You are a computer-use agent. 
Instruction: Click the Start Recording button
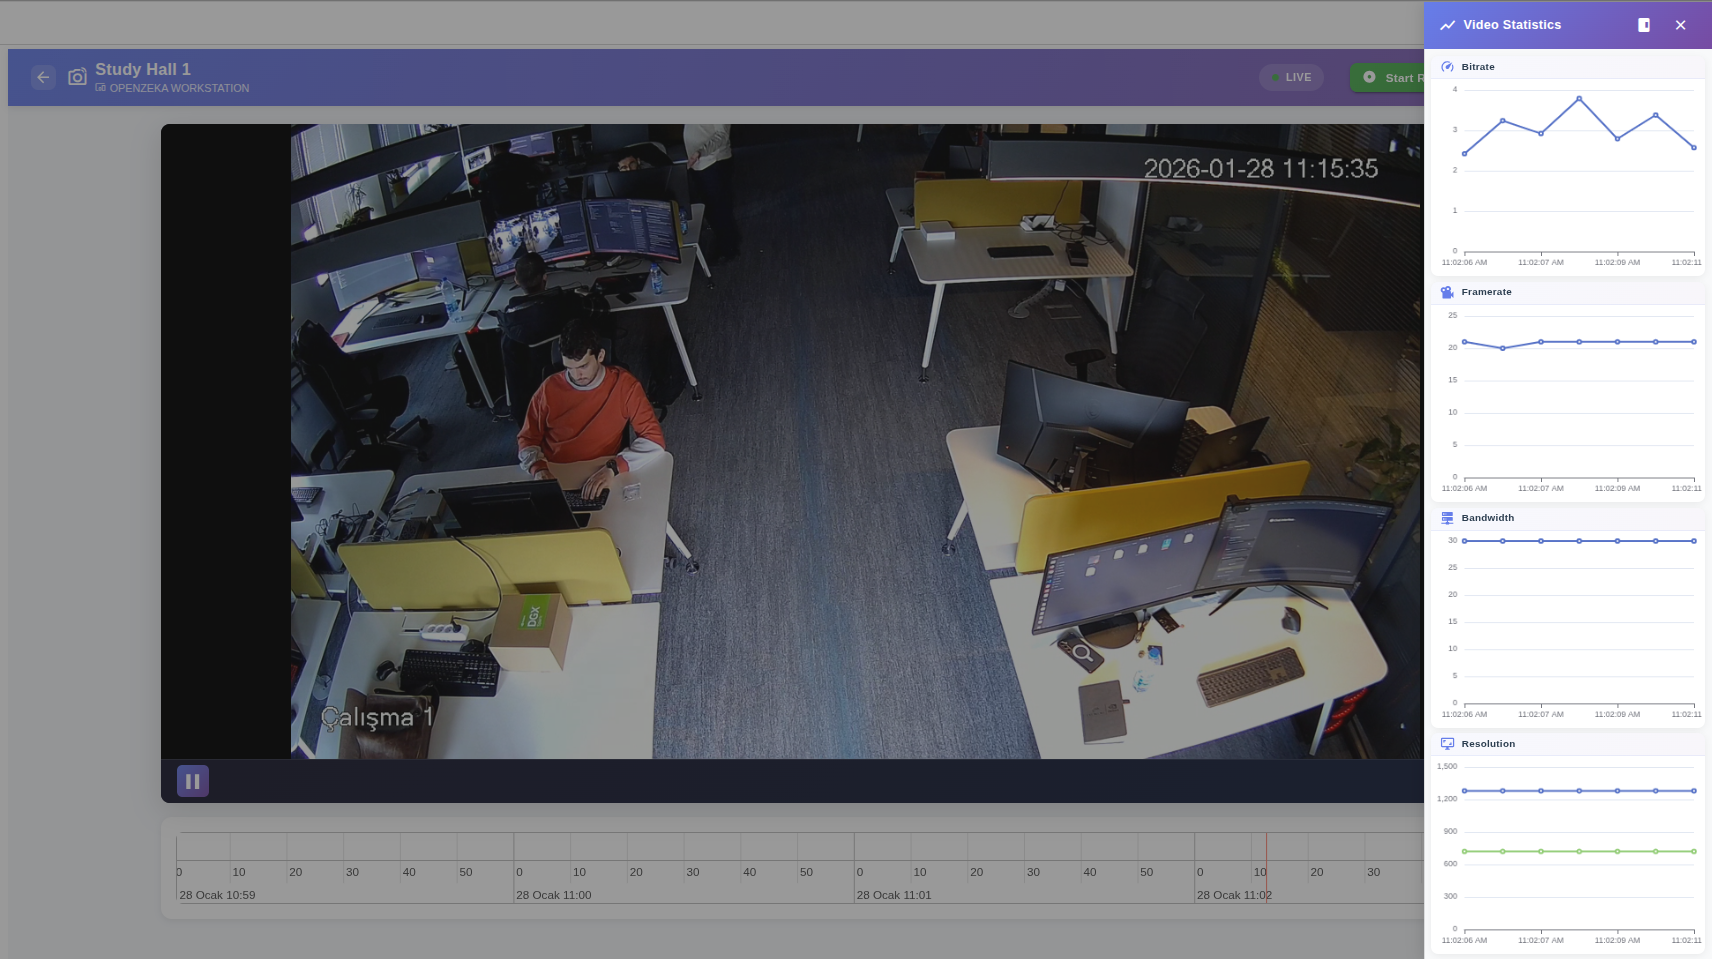click(x=1390, y=77)
